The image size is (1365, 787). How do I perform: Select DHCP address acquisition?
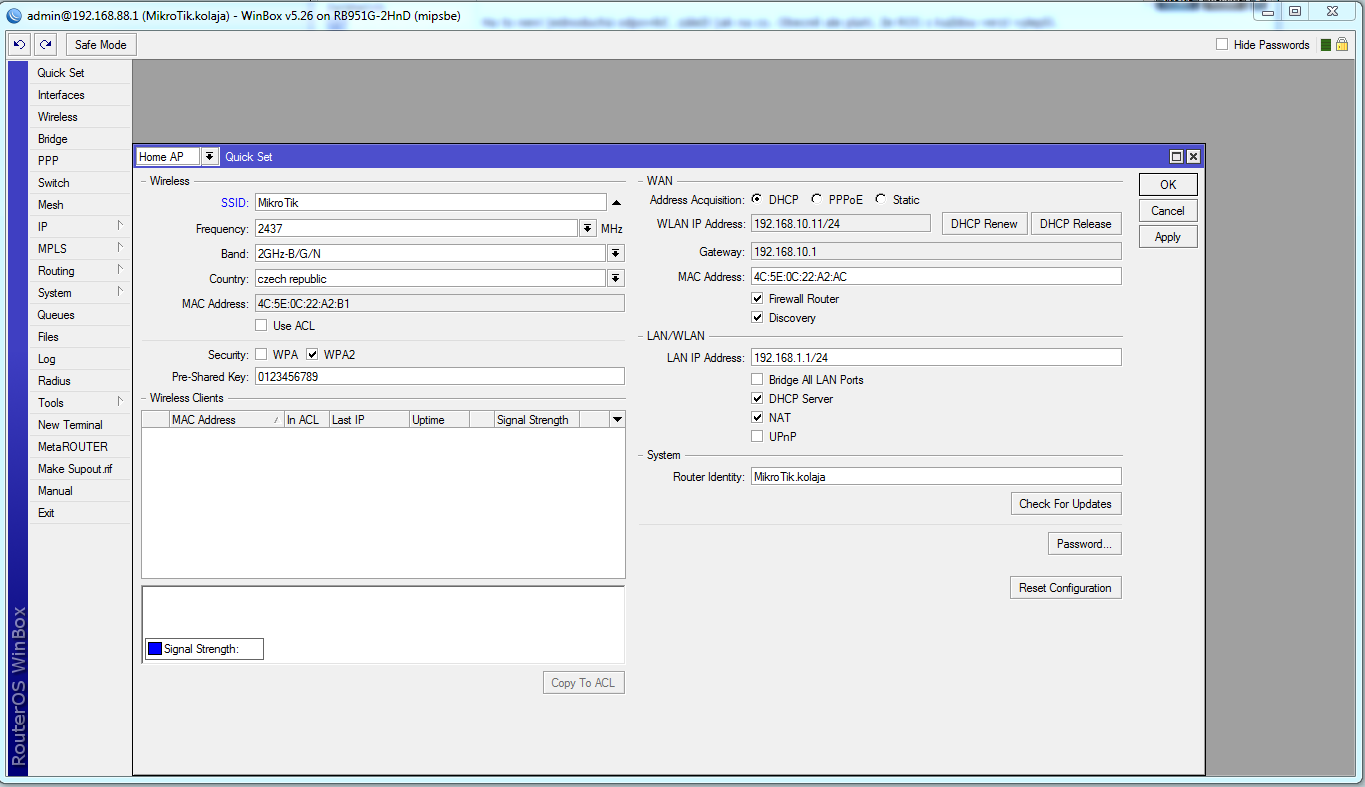pos(757,199)
